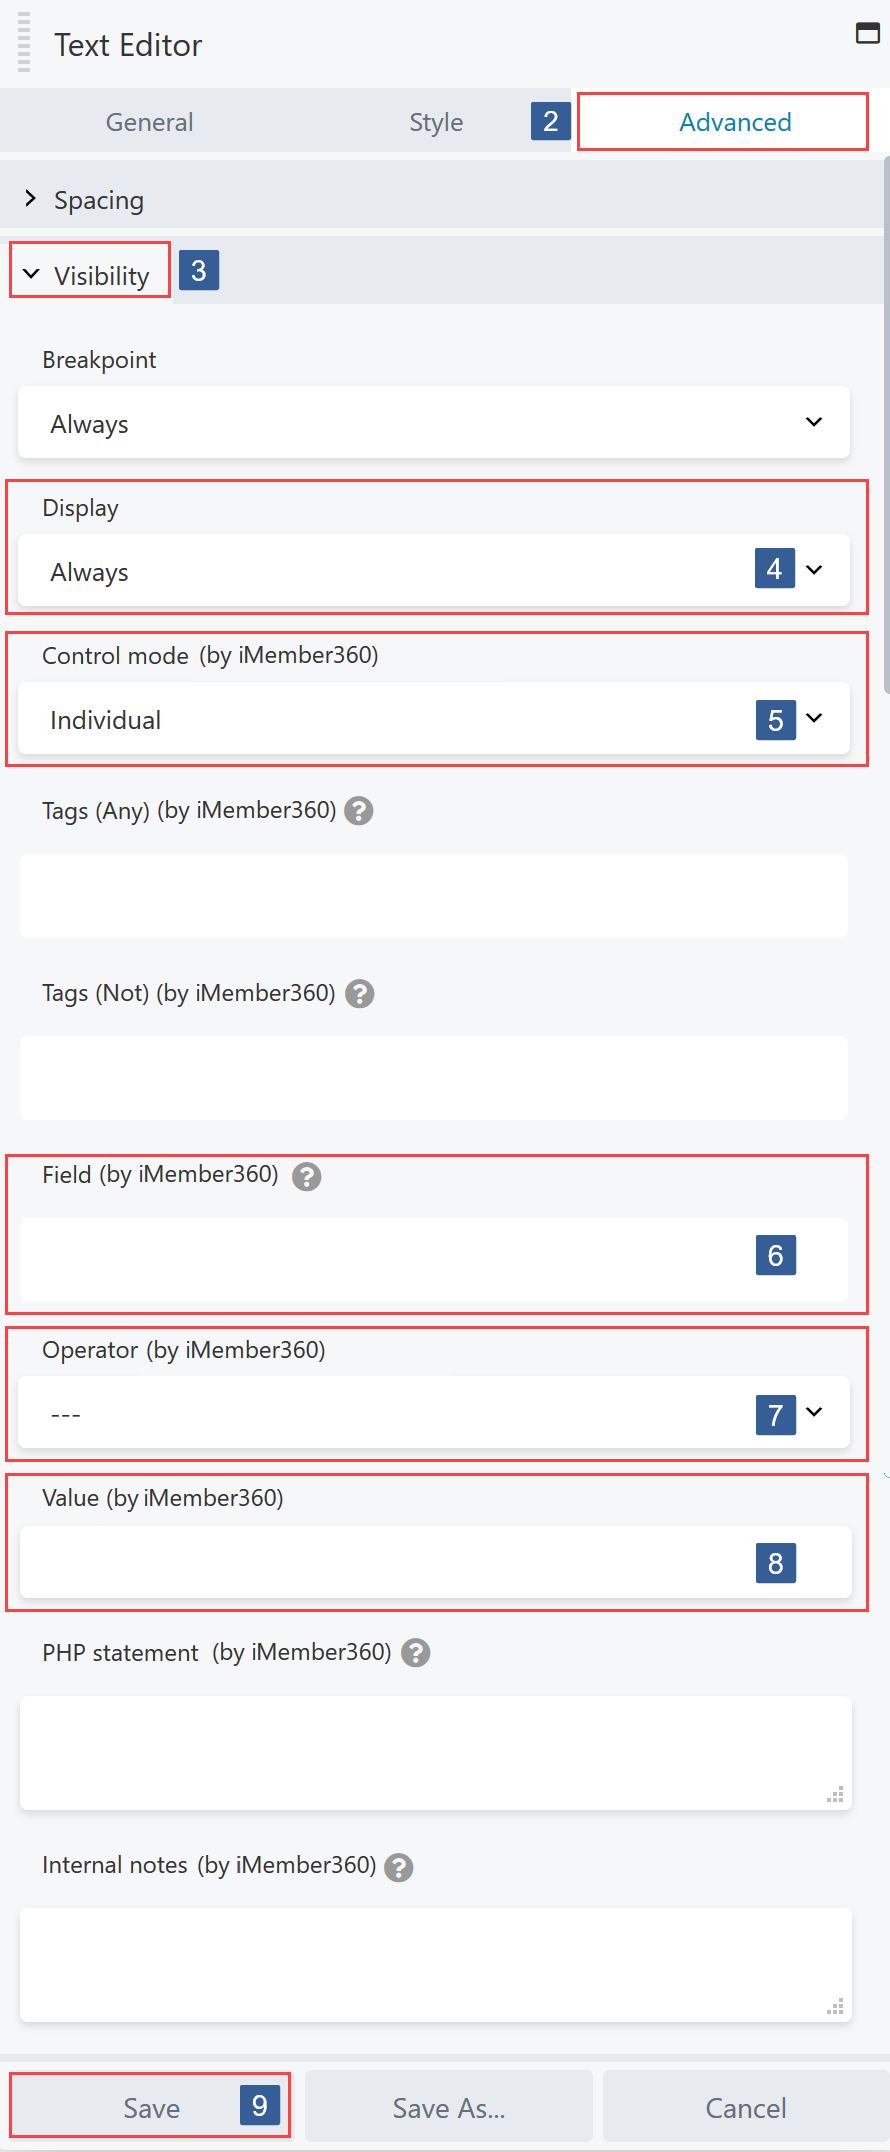Image resolution: width=890 pixels, height=2152 pixels.
Task: Switch to the General tab
Action: (x=148, y=121)
